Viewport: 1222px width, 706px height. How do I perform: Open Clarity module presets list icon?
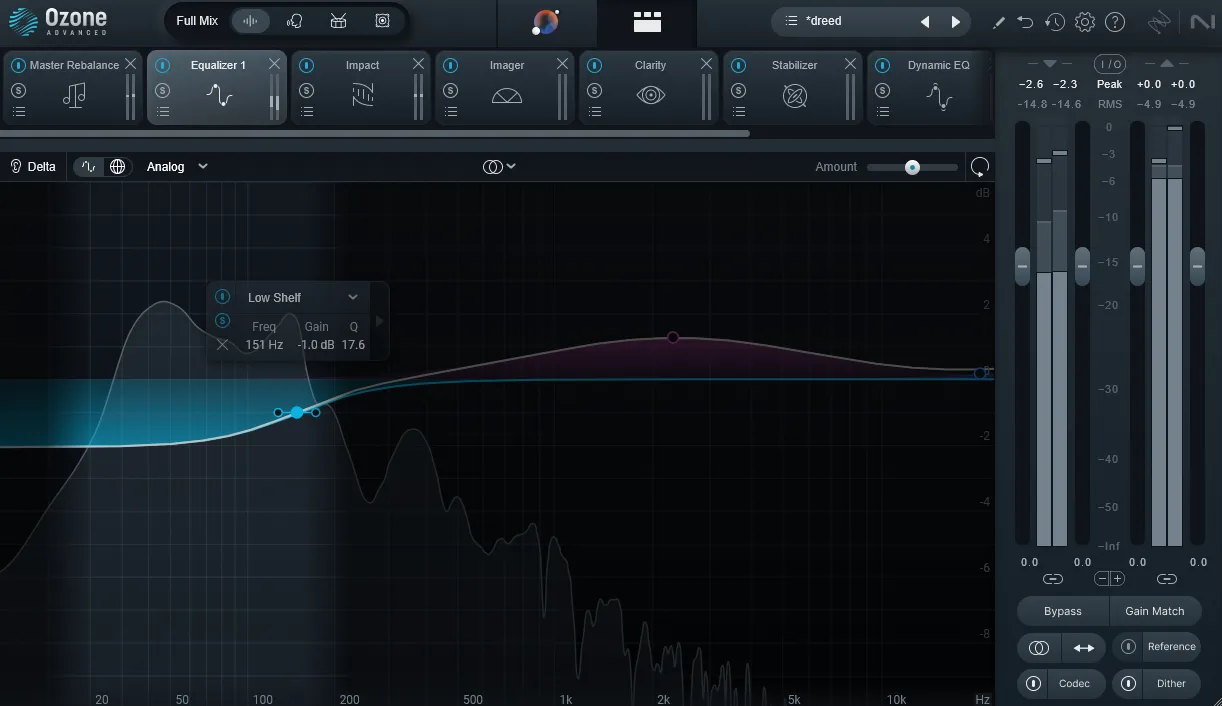pyautogui.click(x=594, y=112)
